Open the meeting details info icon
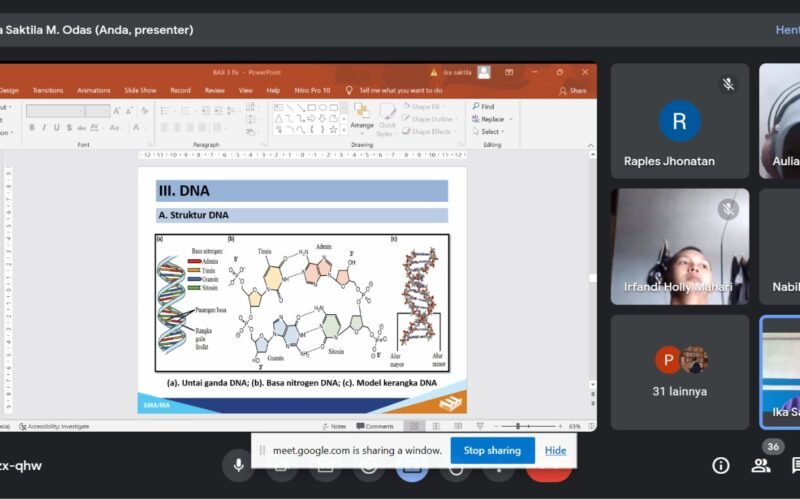The width and height of the screenshot is (800, 500). 720,465
